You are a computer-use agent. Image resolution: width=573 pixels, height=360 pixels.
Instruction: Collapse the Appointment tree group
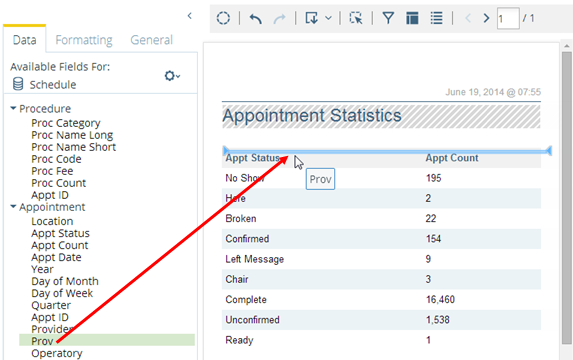point(13,206)
